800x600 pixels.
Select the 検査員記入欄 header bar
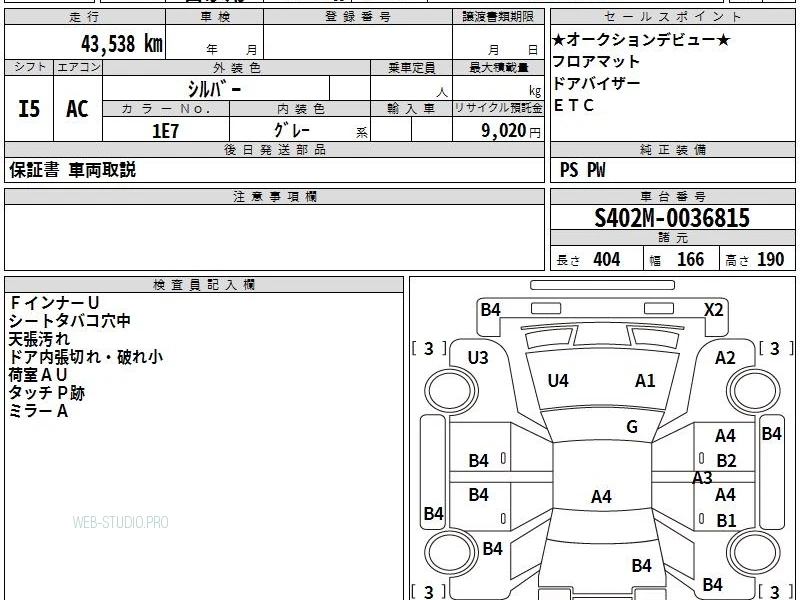(204, 285)
